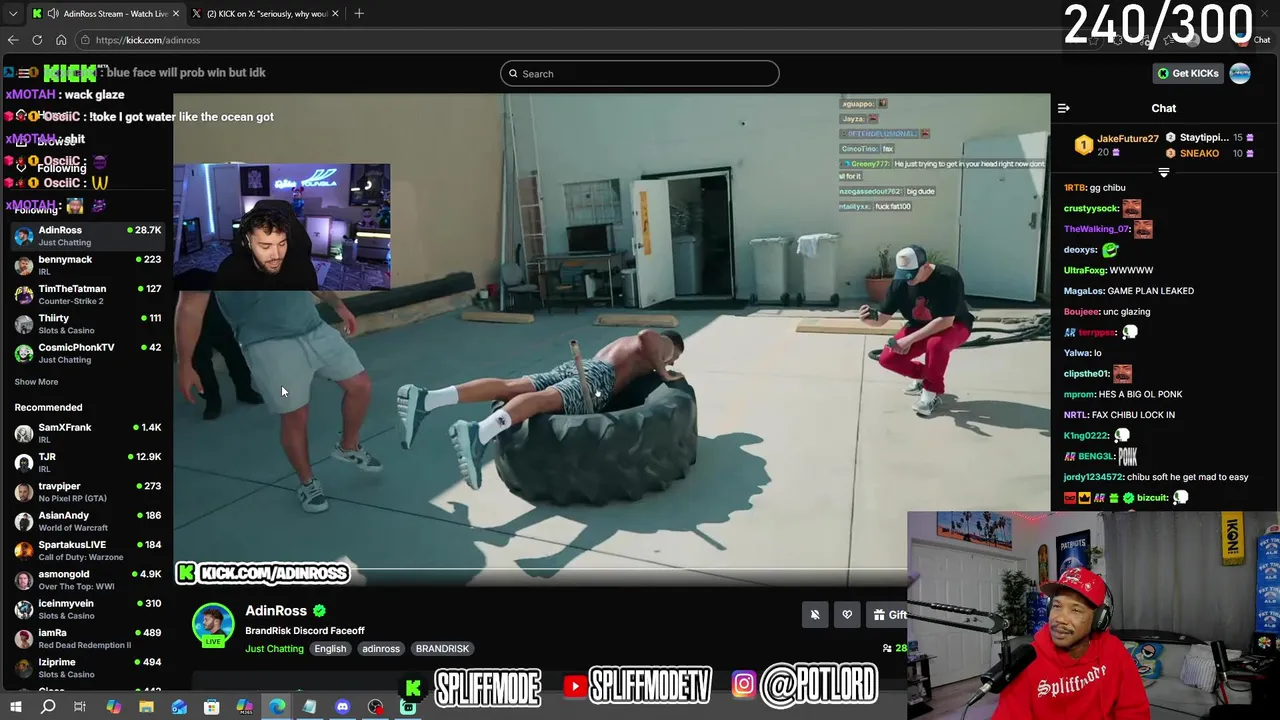Image resolution: width=1280 pixels, height=720 pixels.
Task: Open AsianAndy recommended channel
Action: (x=87, y=521)
